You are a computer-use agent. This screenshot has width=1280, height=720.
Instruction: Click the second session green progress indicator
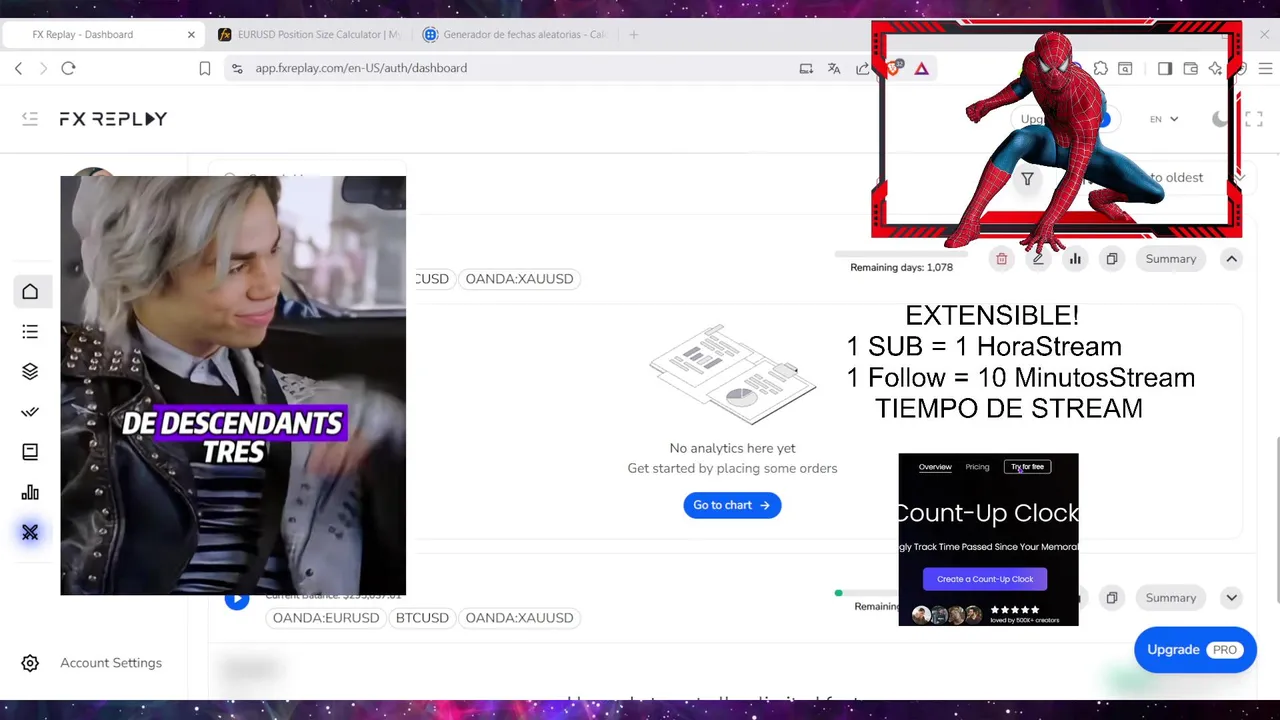[x=838, y=593]
